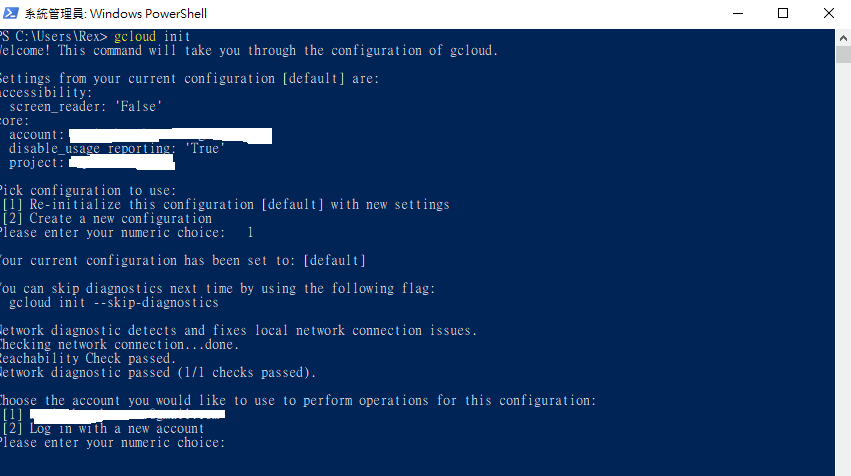Image resolution: width=851 pixels, height=476 pixels.
Task: Close the Windows PowerShell window
Action: (828, 13)
